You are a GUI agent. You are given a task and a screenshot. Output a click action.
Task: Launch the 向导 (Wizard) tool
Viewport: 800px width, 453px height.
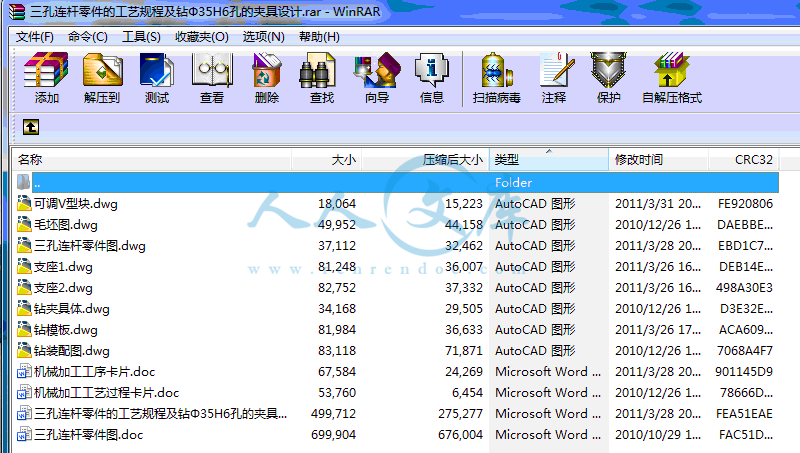(x=377, y=70)
